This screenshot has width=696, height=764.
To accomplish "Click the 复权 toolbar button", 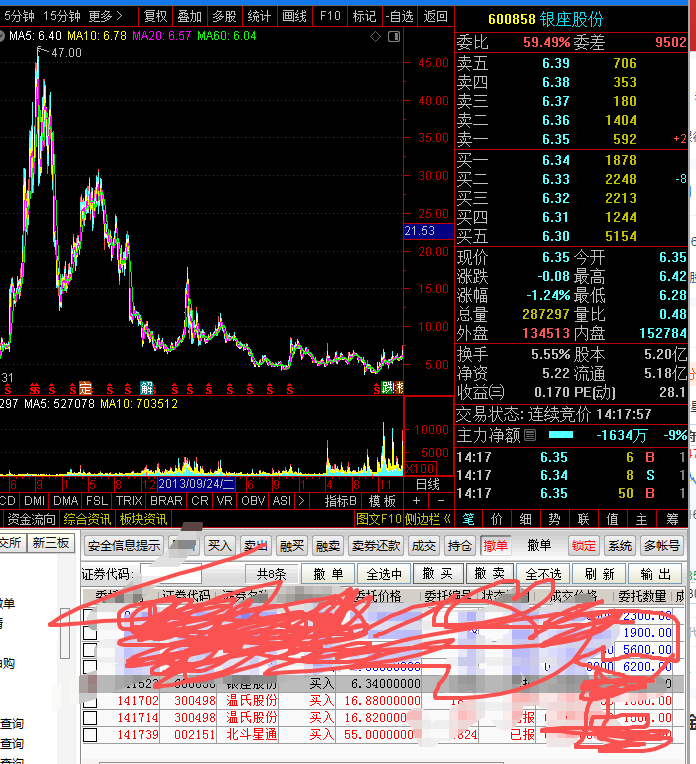I will tap(155, 17).
